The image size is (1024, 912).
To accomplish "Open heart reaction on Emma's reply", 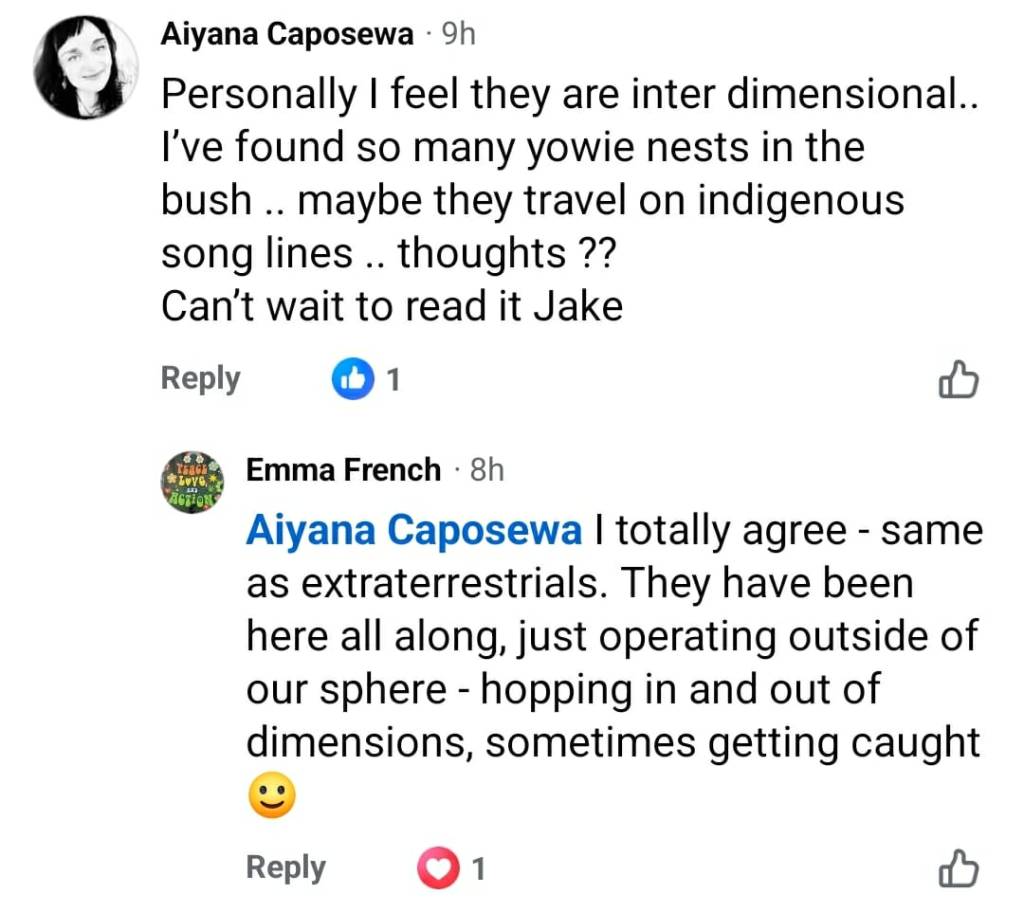I will click(x=435, y=868).
